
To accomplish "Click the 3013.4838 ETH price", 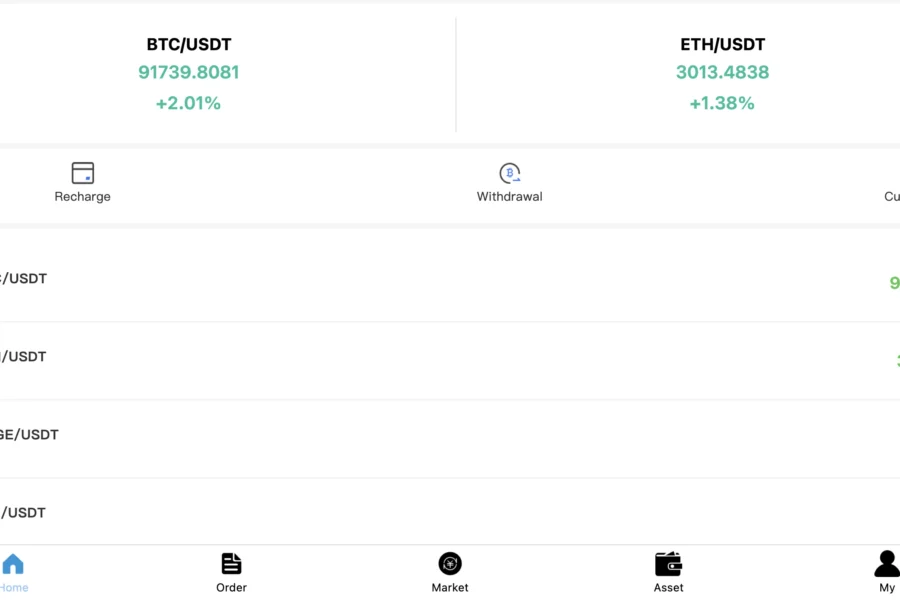I will tap(723, 72).
